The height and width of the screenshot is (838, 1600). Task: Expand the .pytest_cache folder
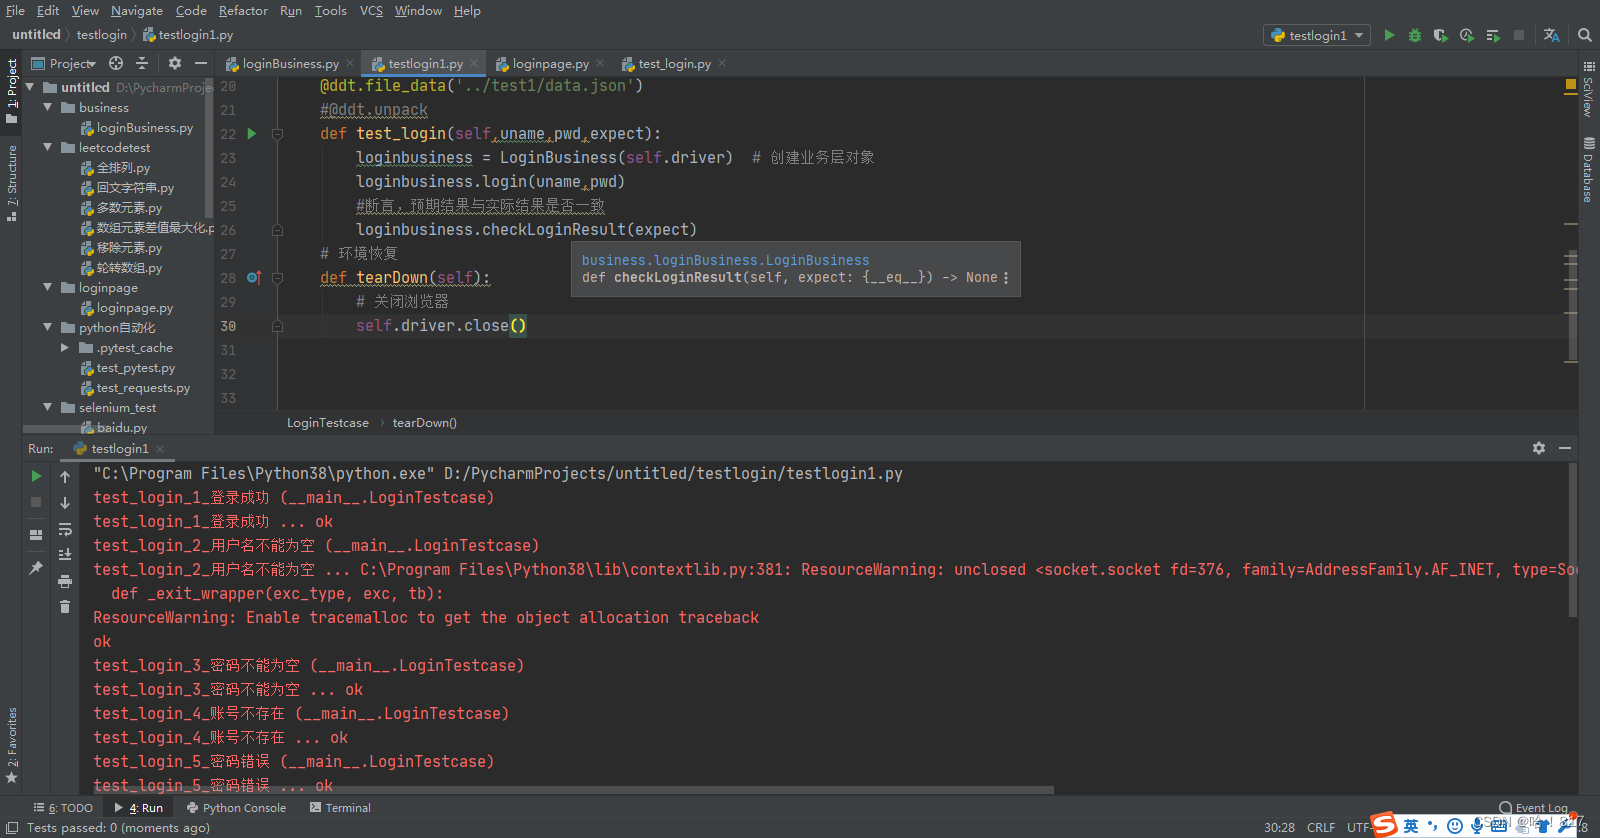click(x=65, y=347)
